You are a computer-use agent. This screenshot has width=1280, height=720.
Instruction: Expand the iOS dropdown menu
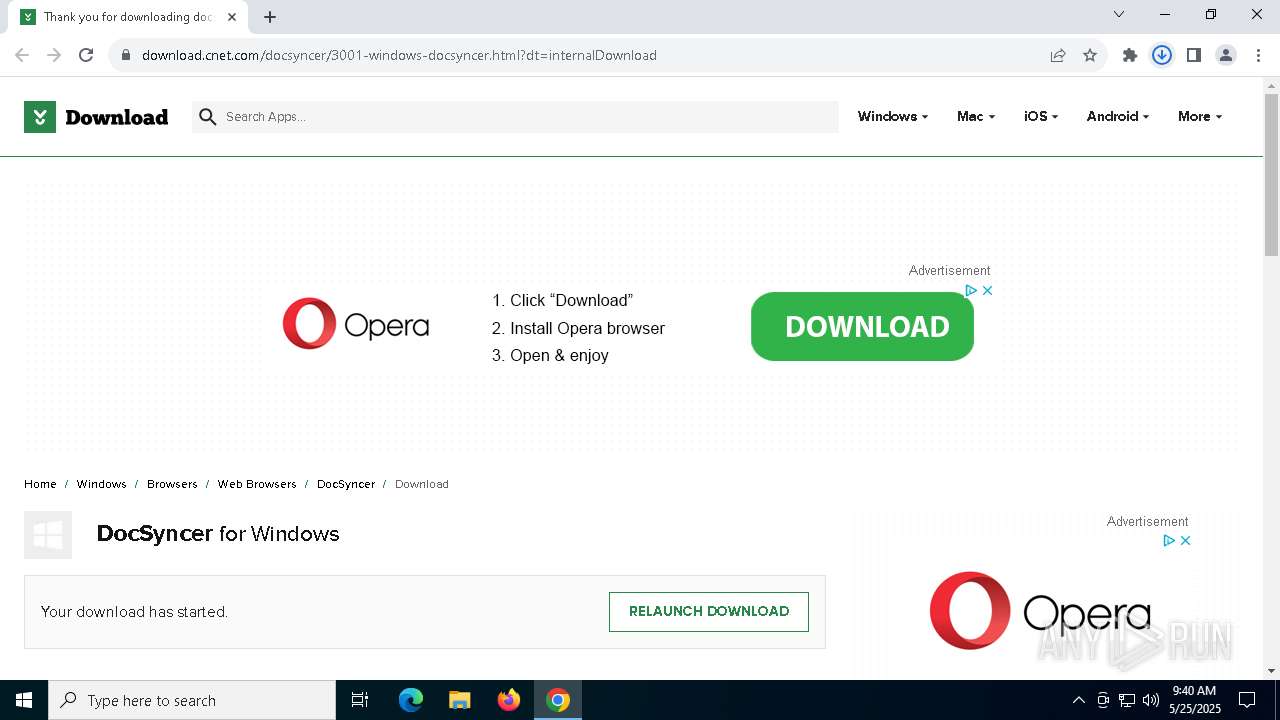point(1041,117)
